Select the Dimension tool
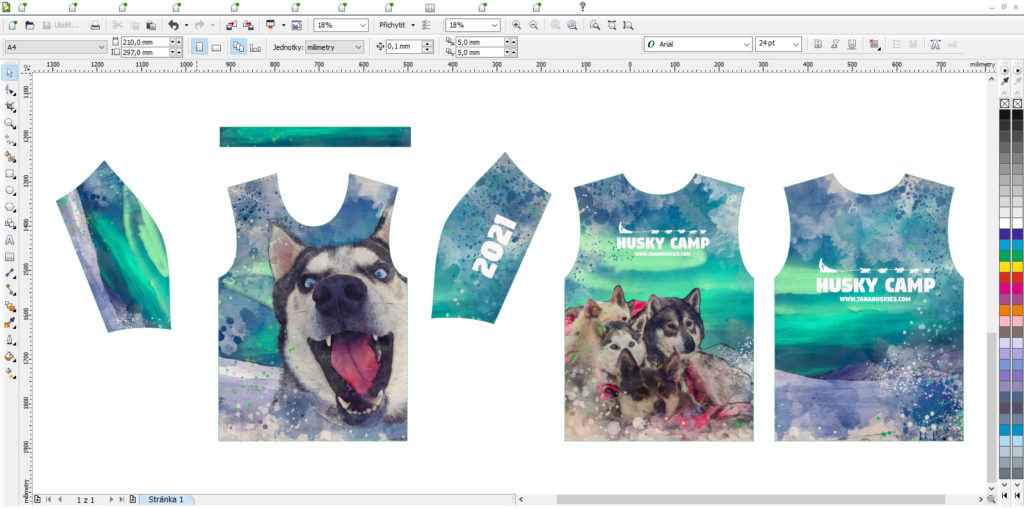 click(10, 274)
